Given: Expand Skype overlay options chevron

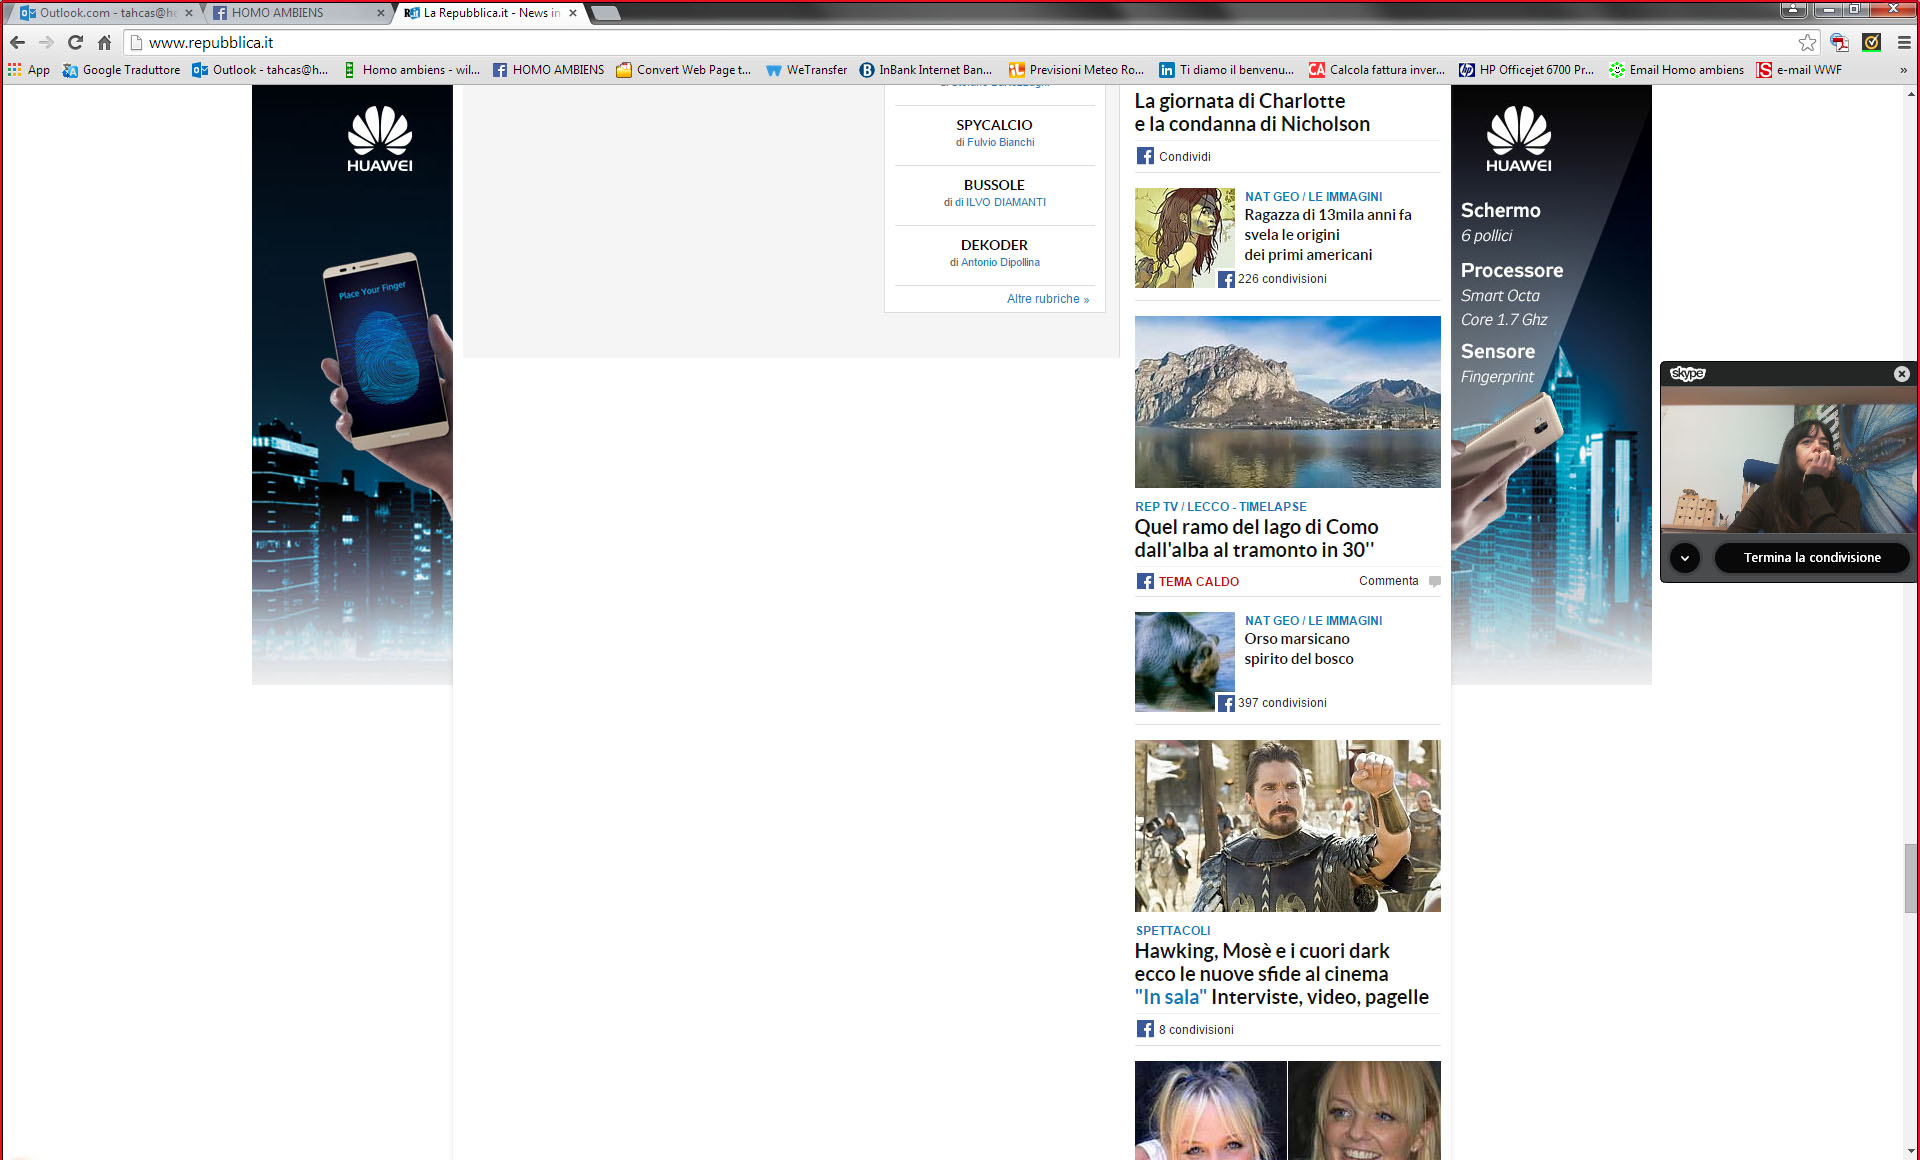Looking at the screenshot, I should pos(1685,558).
